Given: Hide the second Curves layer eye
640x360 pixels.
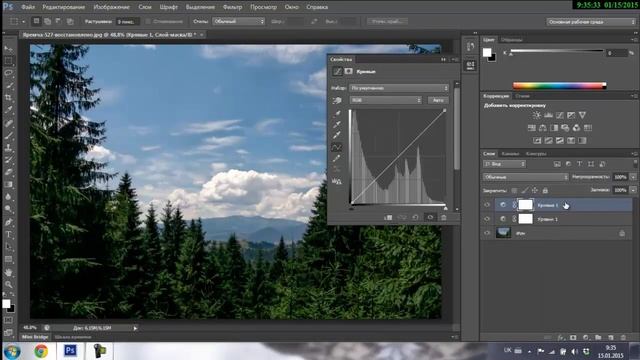Looking at the screenshot, I should click(487, 219).
